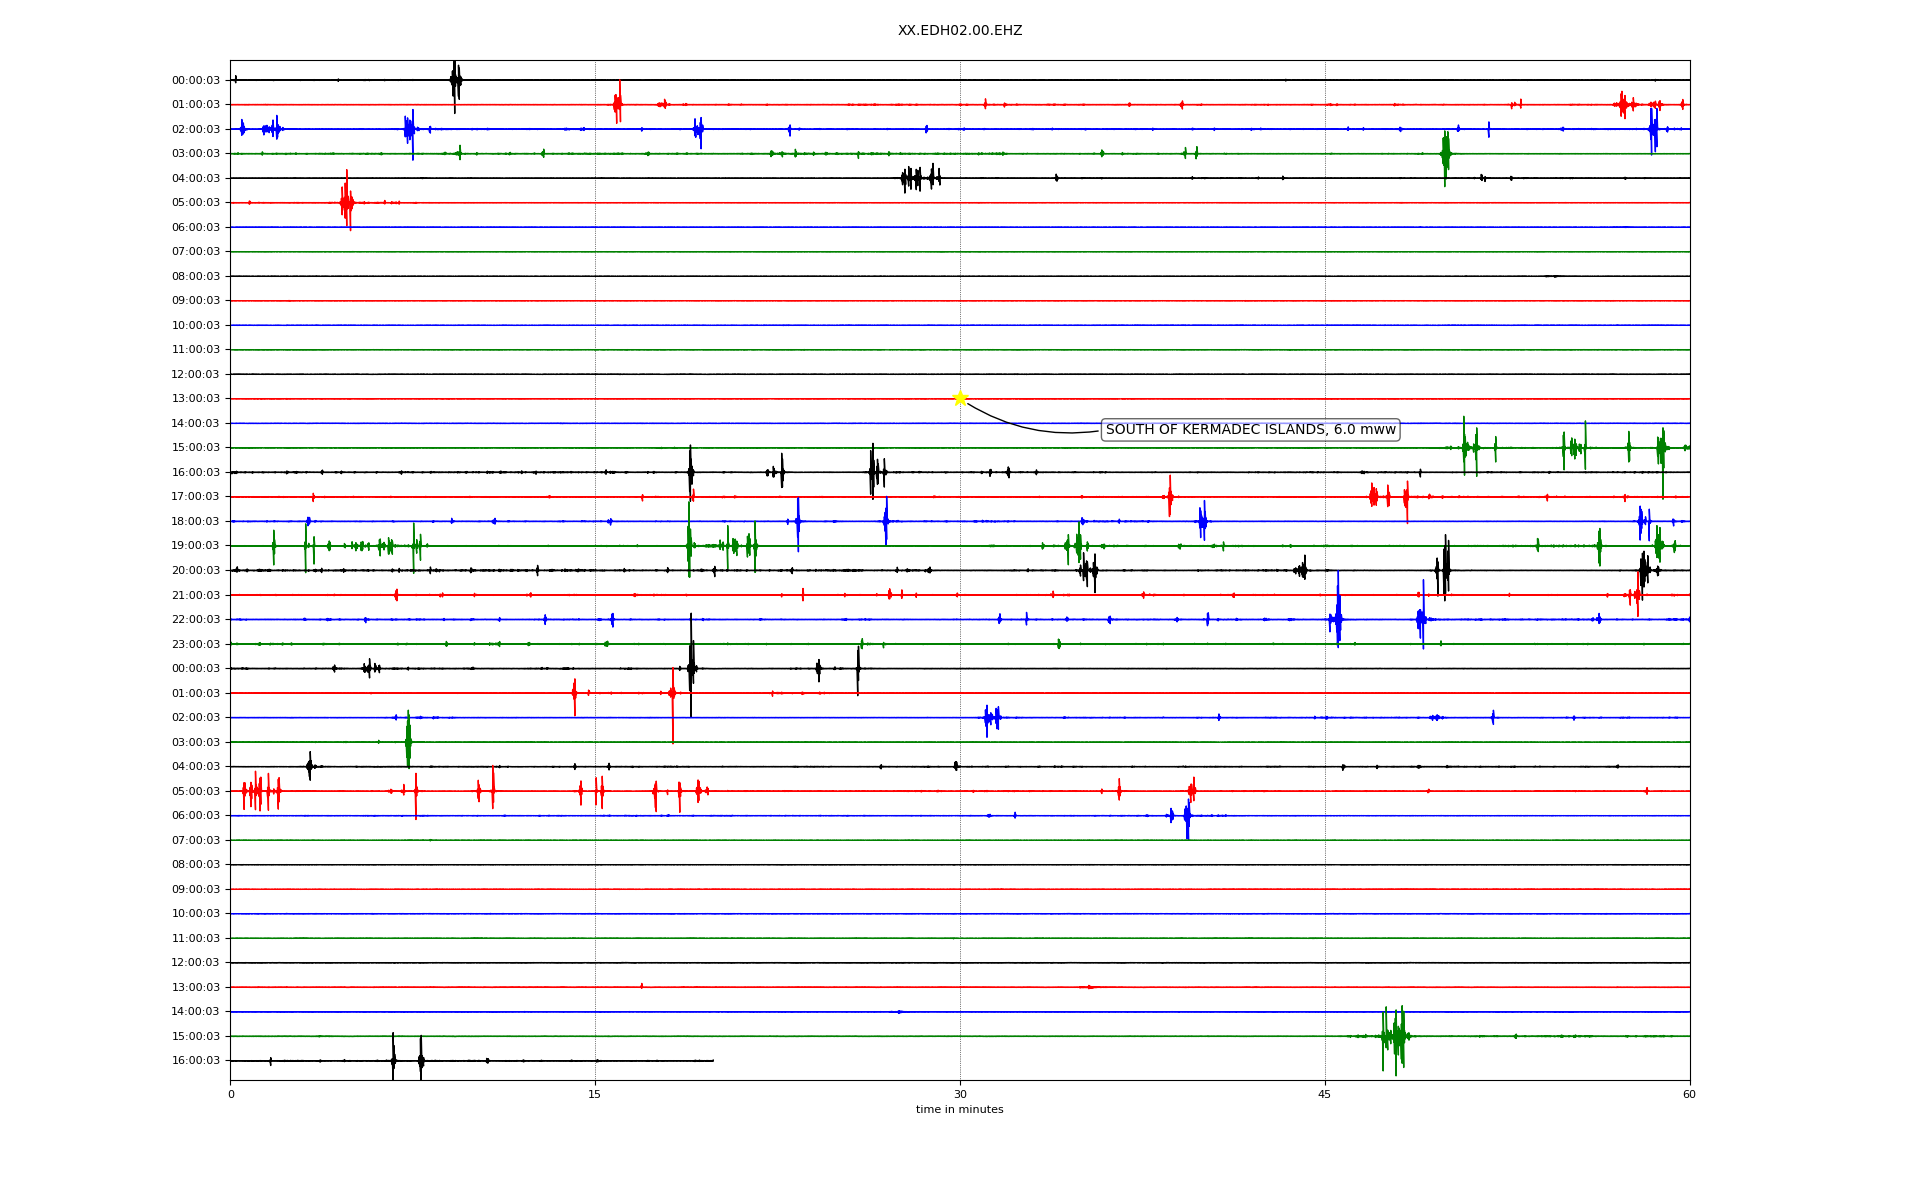
Task: Click the black burst at start of top trace
Action: 455,80
